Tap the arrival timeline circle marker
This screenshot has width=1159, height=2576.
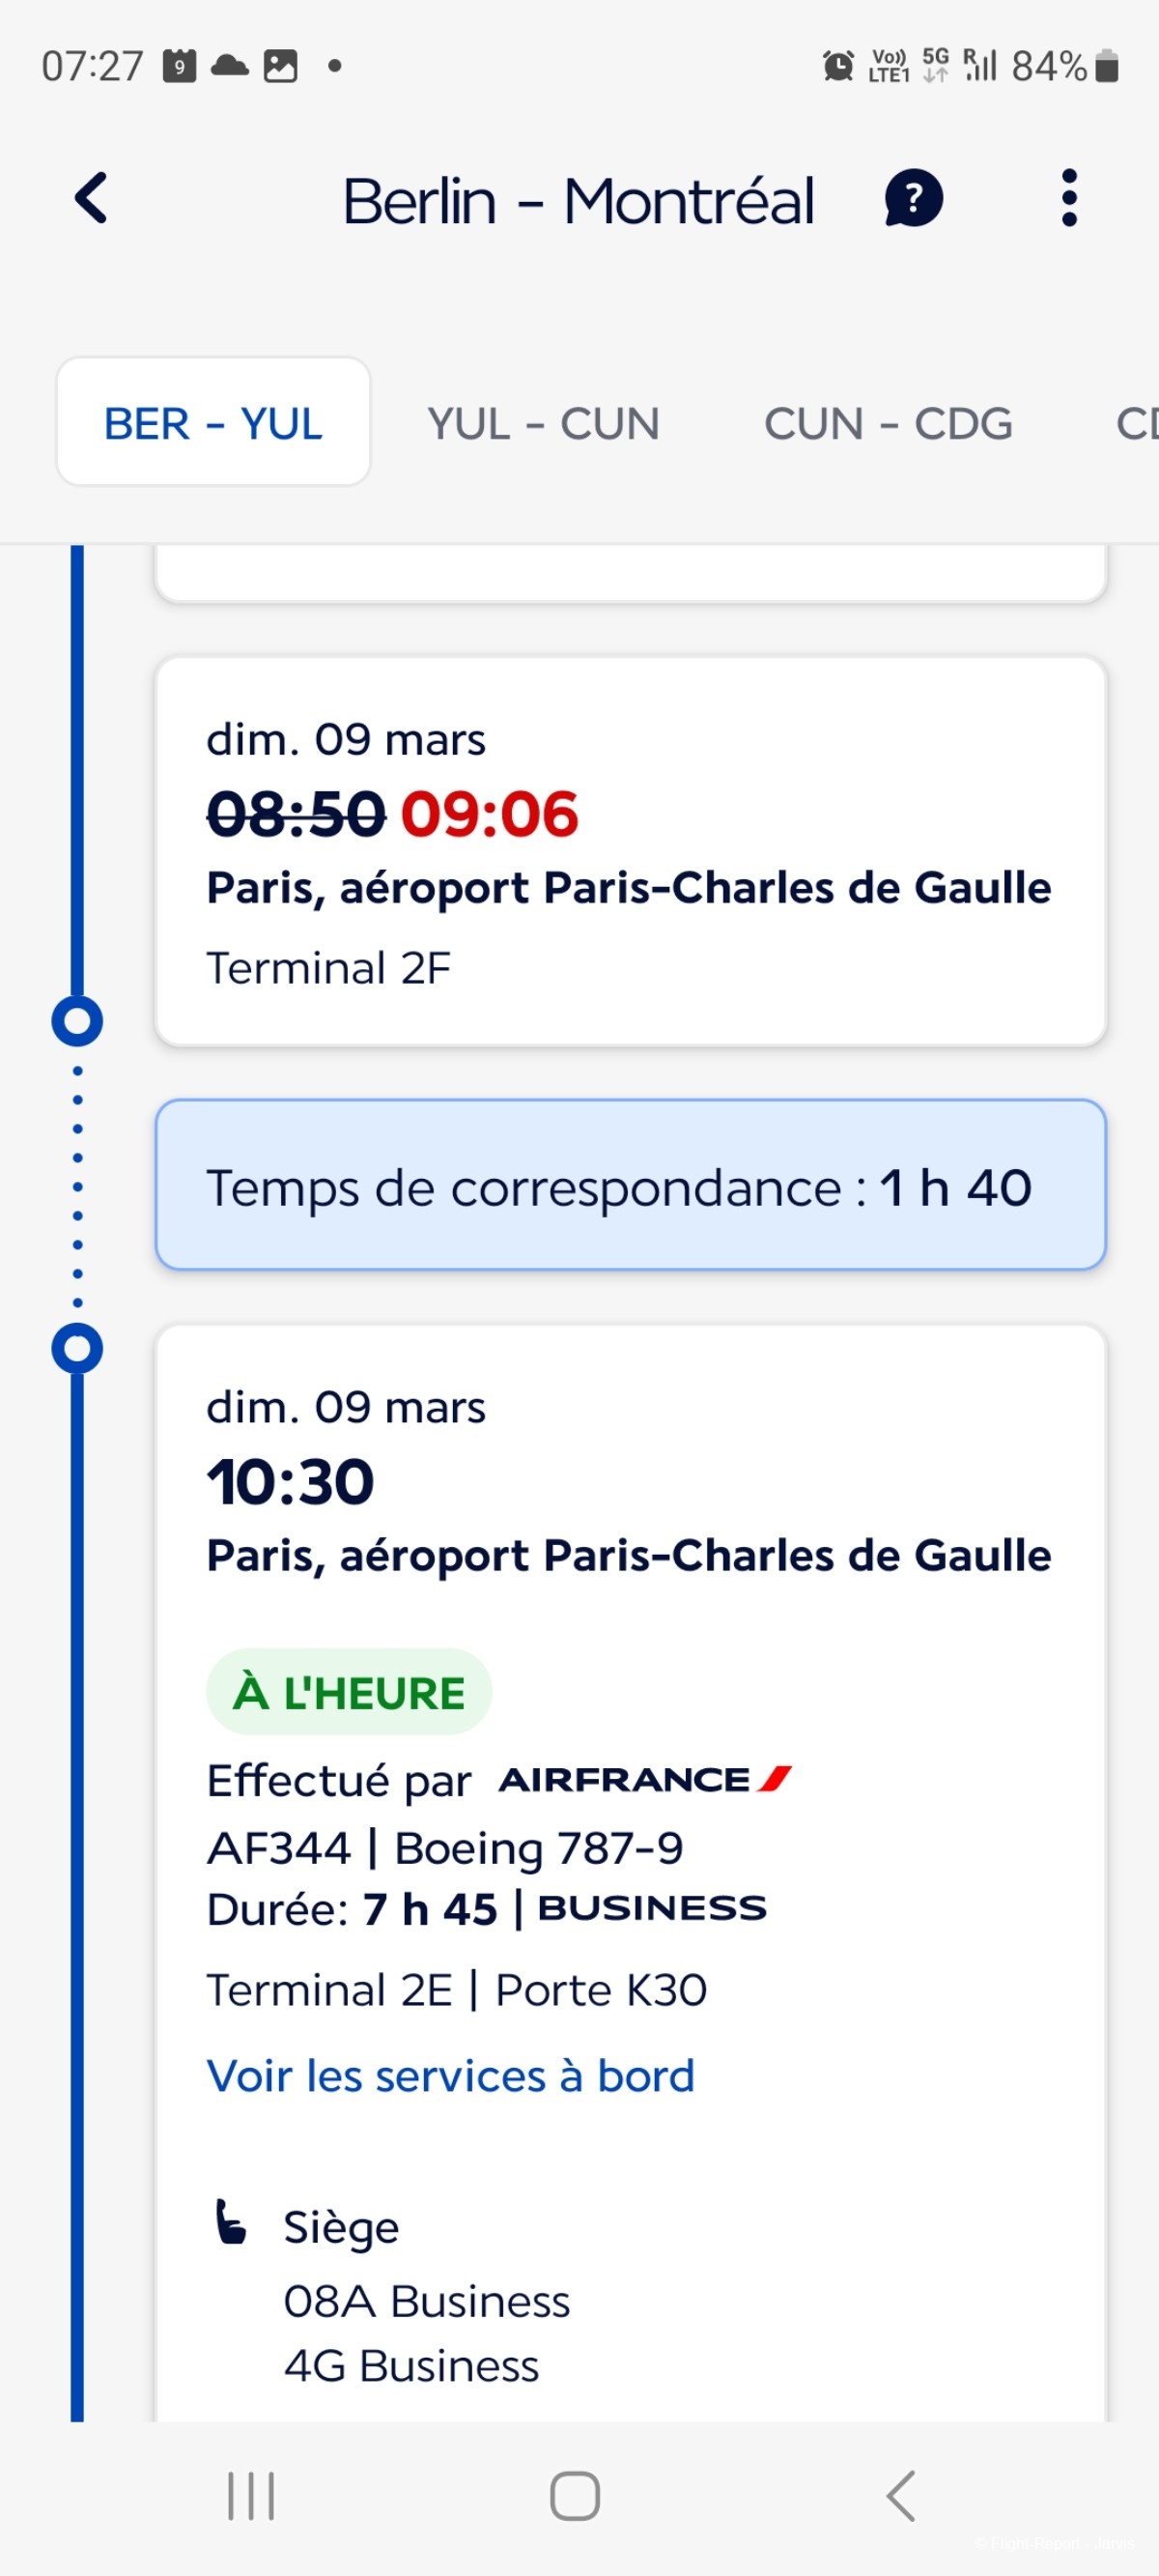[77, 1021]
